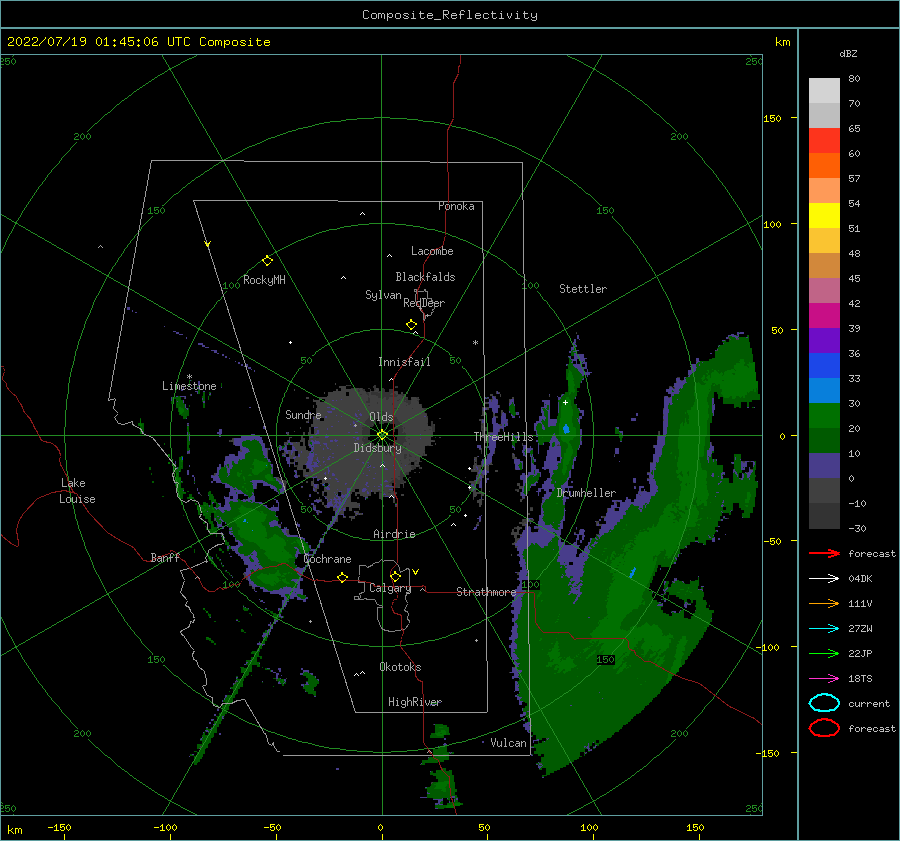Image resolution: width=900 pixels, height=841 pixels.
Task: Click the Composite_Reflectivity title
Action: tap(450, 15)
